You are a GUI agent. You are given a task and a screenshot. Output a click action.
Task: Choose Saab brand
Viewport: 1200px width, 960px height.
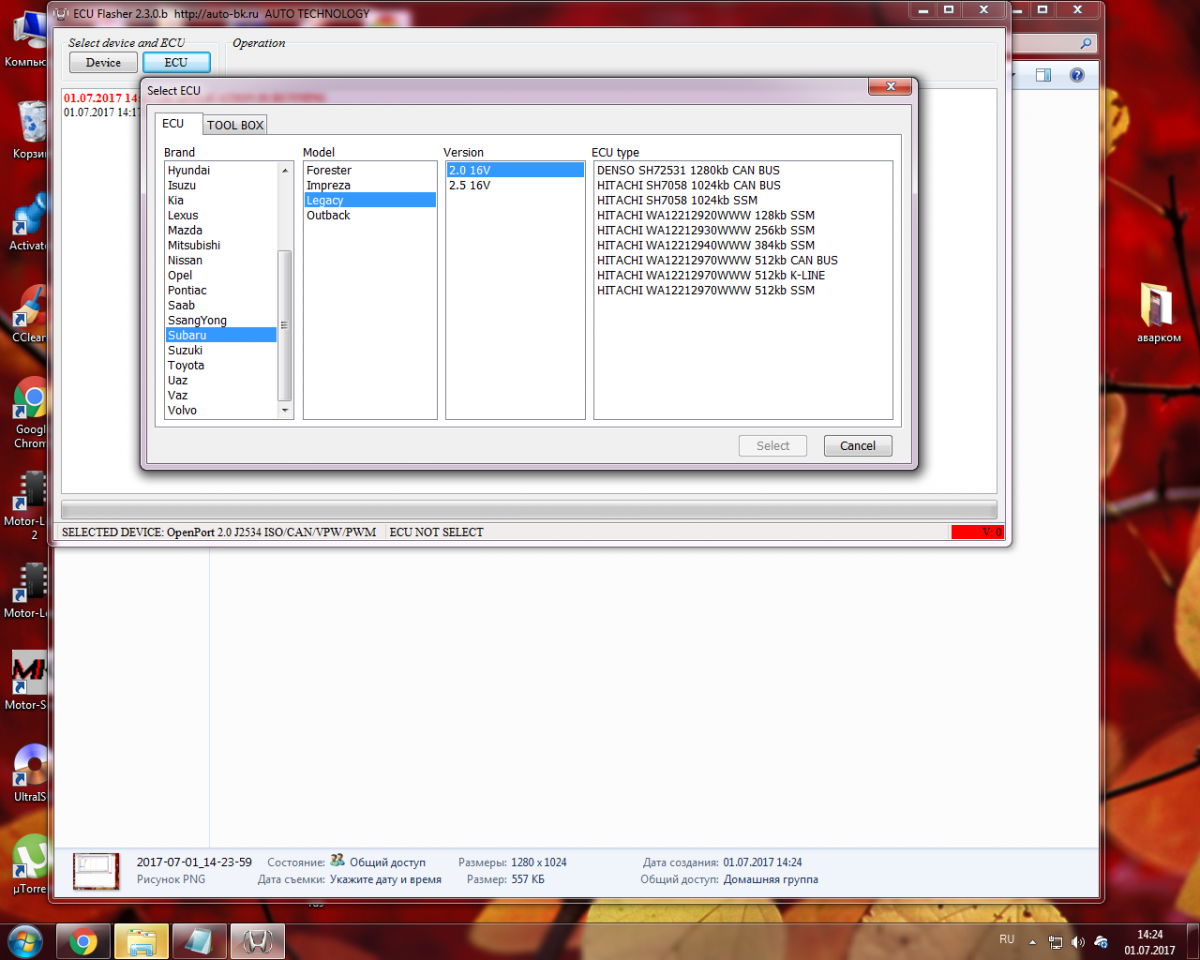click(220, 305)
